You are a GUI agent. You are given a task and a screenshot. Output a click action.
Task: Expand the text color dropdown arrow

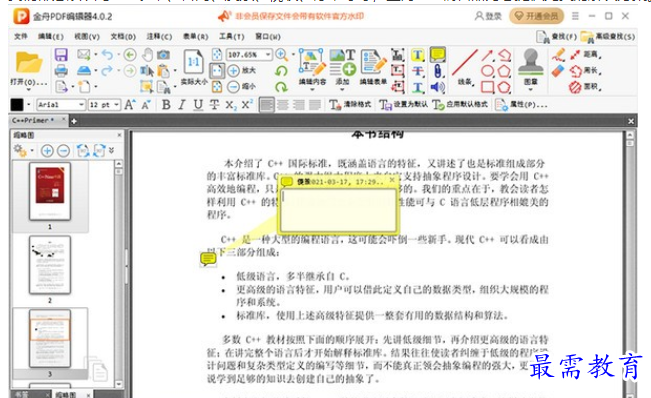(x=29, y=105)
